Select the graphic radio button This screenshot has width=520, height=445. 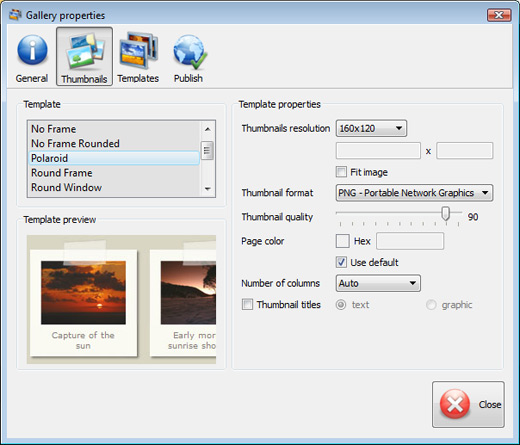pyautogui.click(x=431, y=305)
